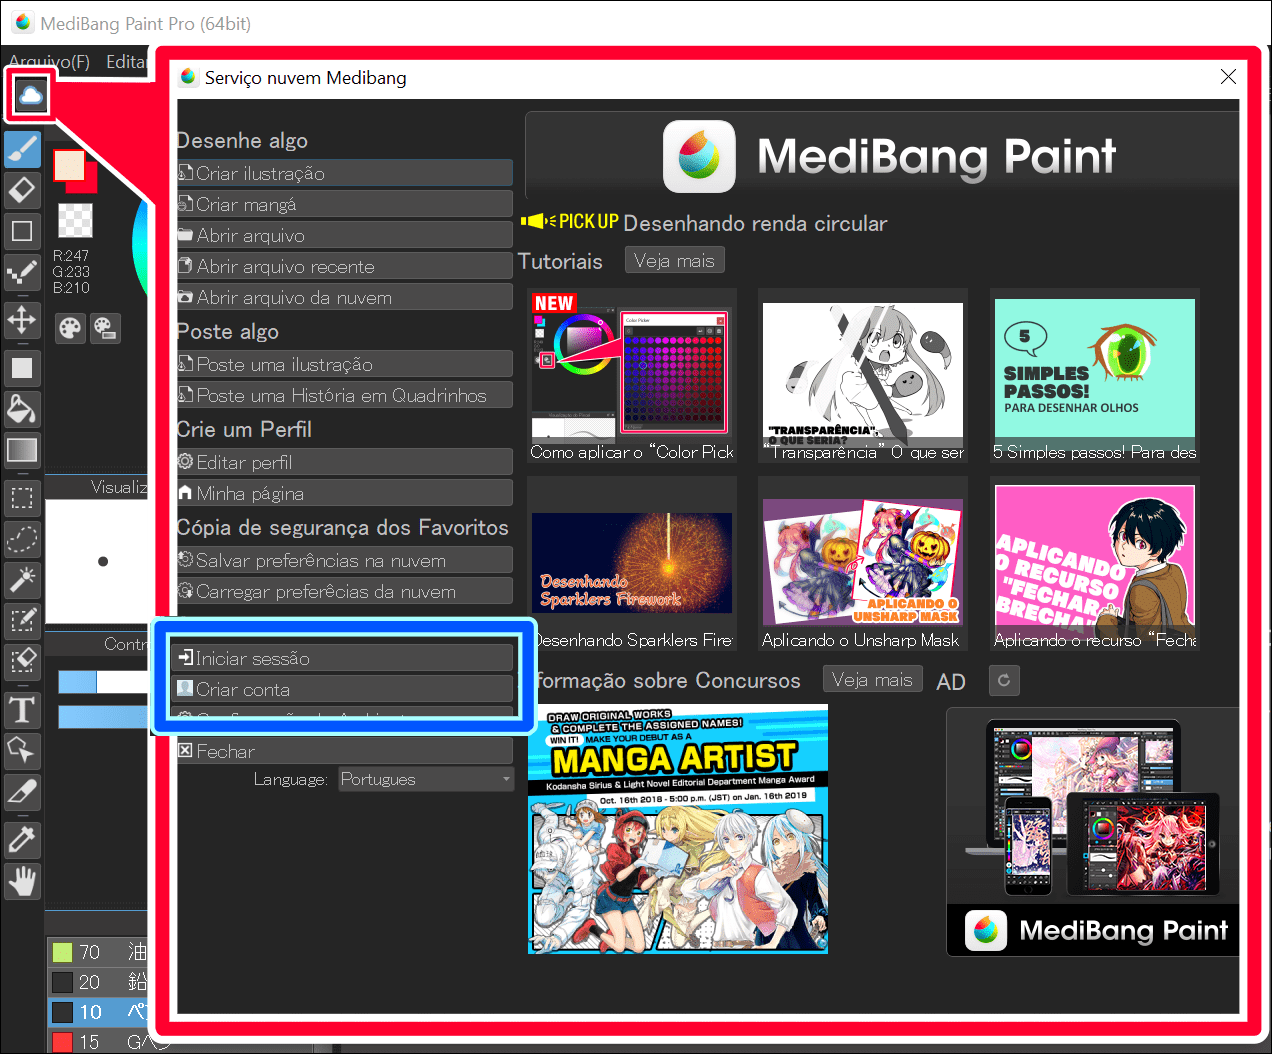Select the Operation tool
This screenshot has height=1054, width=1272.
click(22, 750)
